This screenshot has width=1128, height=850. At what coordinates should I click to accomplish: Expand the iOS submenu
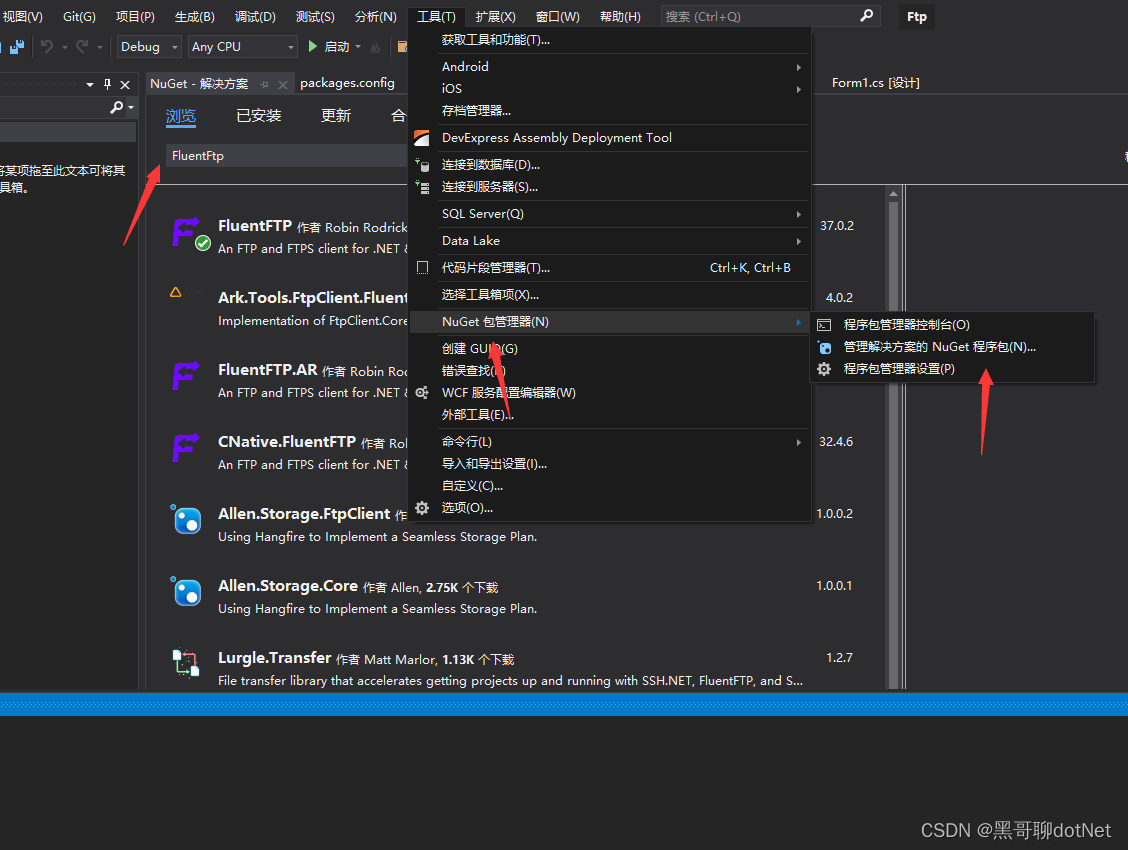pos(799,89)
